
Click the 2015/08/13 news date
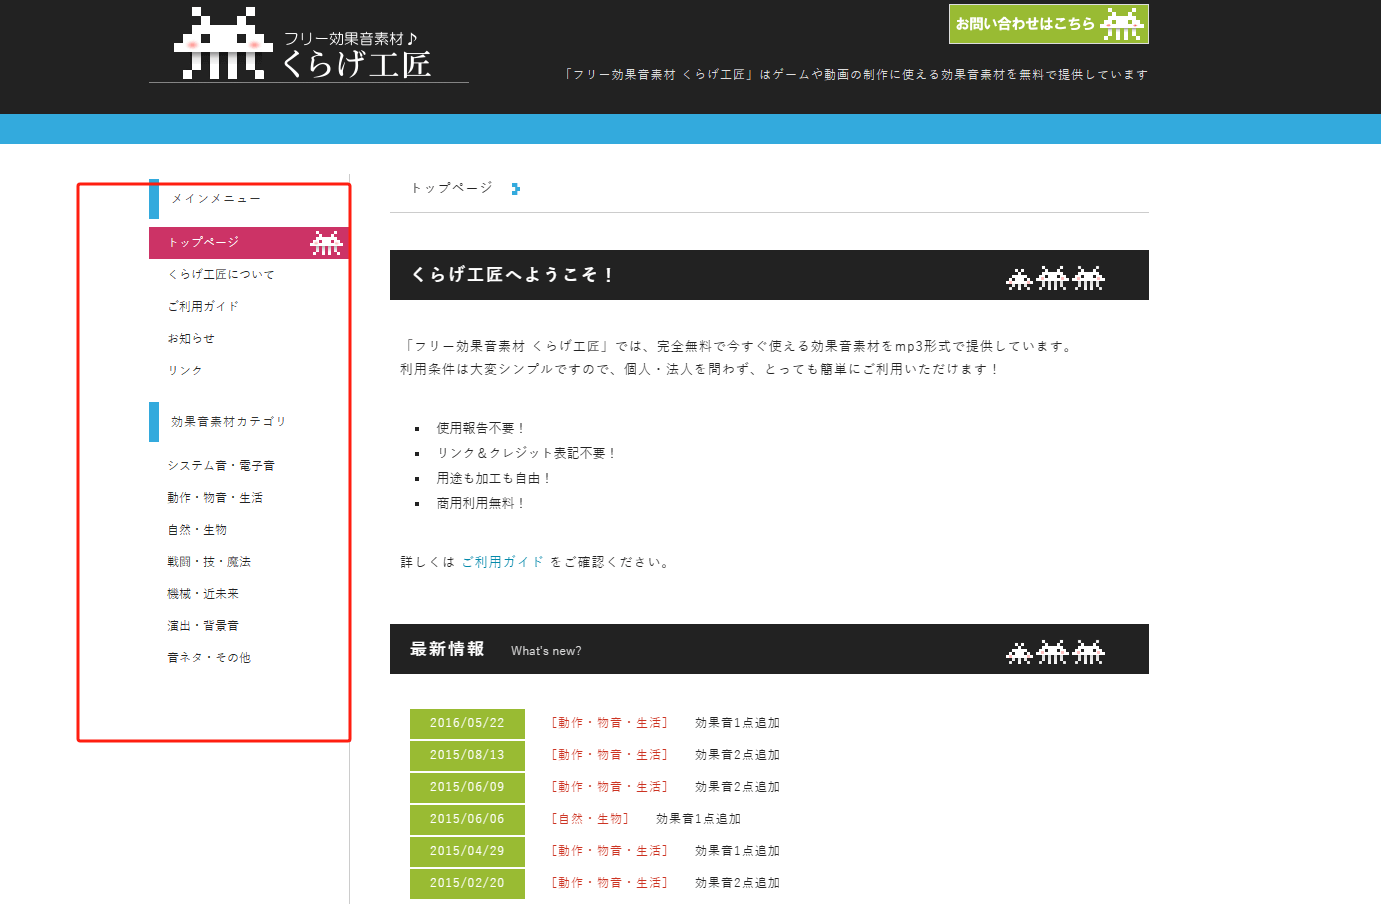click(467, 755)
